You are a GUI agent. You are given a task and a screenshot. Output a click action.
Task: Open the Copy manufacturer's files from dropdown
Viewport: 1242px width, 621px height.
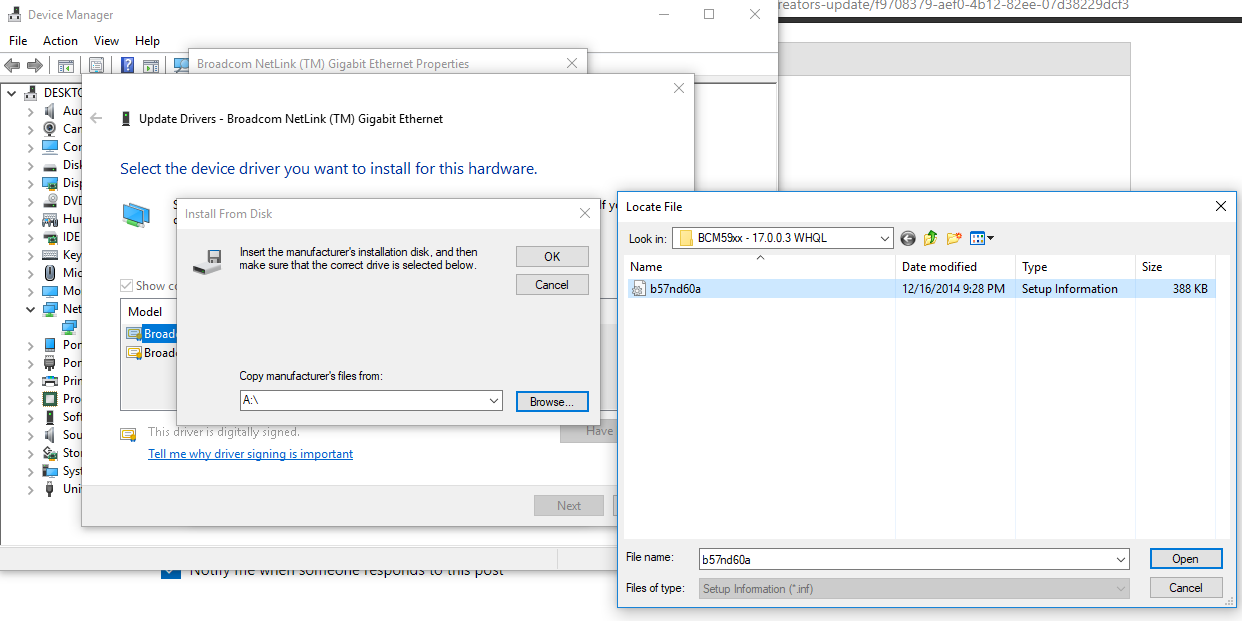[x=494, y=400]
